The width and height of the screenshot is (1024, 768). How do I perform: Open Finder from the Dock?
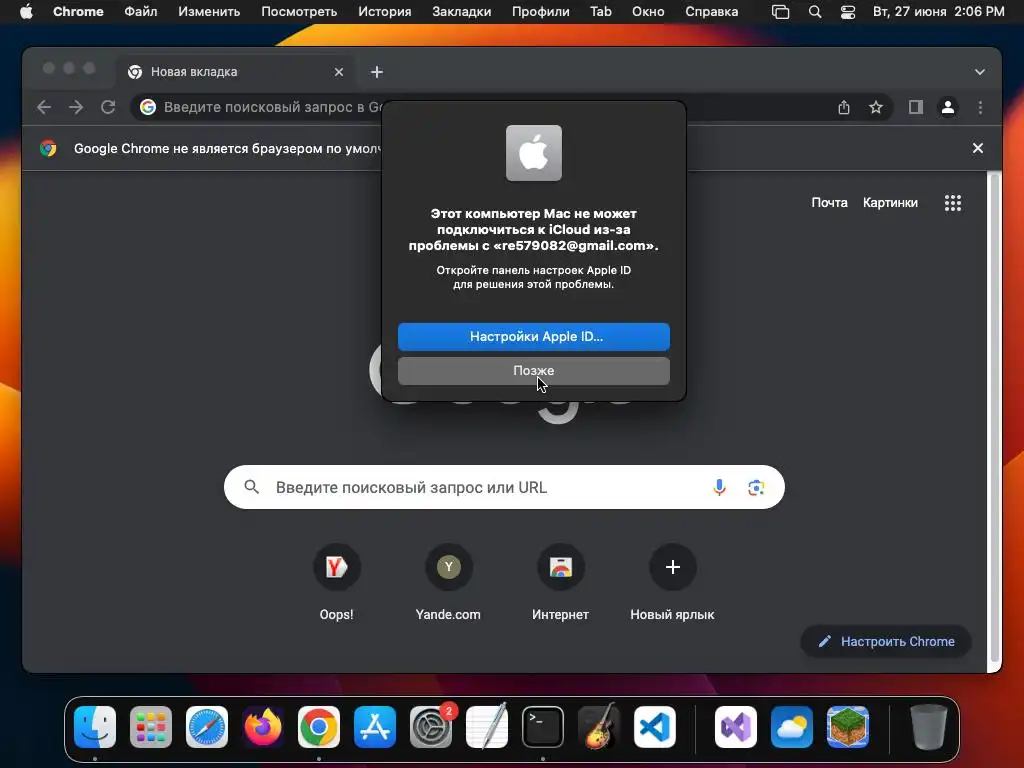tap(95, 727)
